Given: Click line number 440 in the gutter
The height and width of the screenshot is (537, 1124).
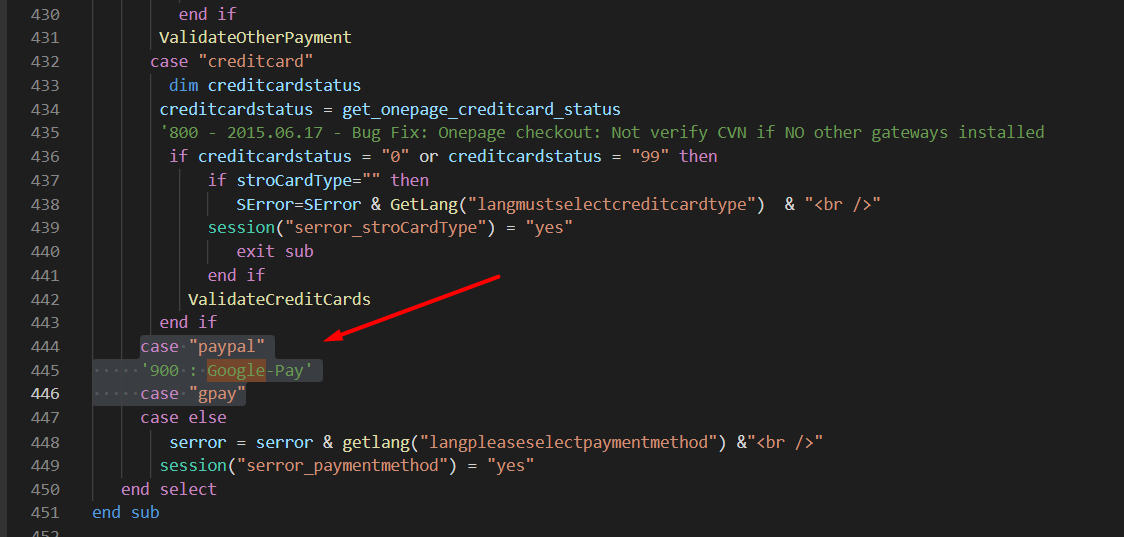Looking at the screenshot, I should click(44, 252).
